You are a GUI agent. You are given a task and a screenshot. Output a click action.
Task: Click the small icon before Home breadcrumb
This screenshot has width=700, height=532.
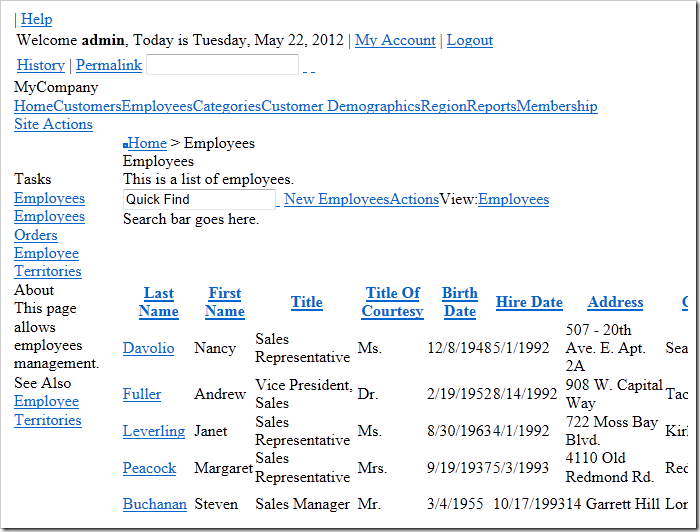coord(125,146)
